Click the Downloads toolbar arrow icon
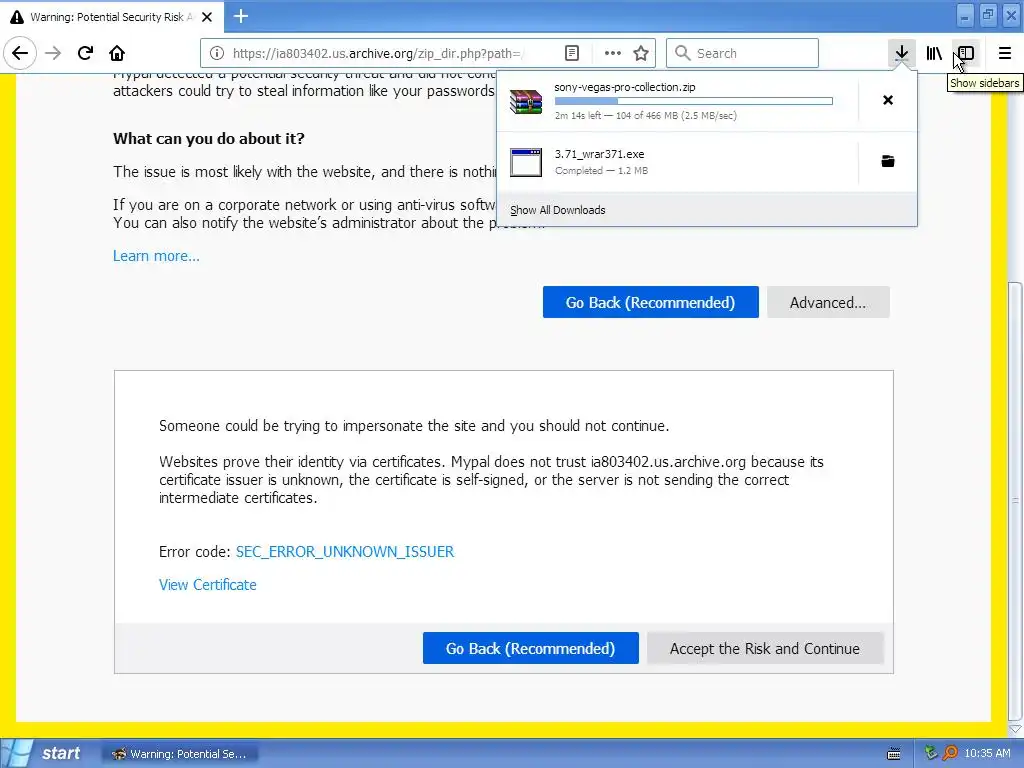Screen dimensions: 1024x768 point(901,53)
